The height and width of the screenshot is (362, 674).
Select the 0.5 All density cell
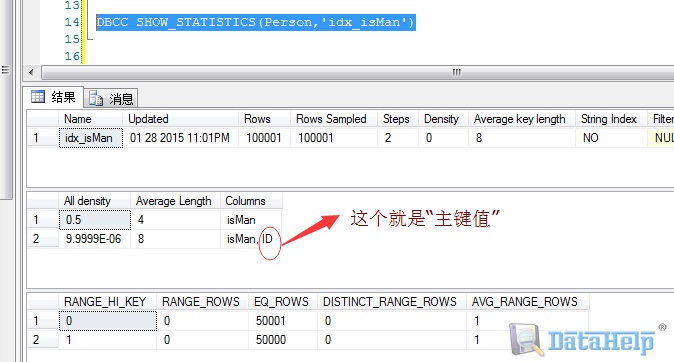(x=95, y=220)
